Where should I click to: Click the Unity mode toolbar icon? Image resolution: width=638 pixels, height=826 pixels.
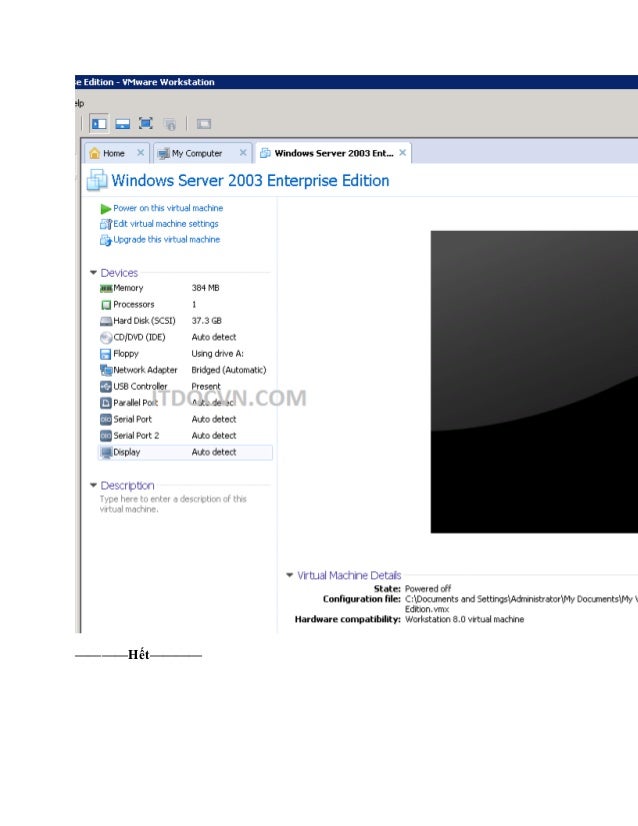pyautogui.click(x=170, y=124)
